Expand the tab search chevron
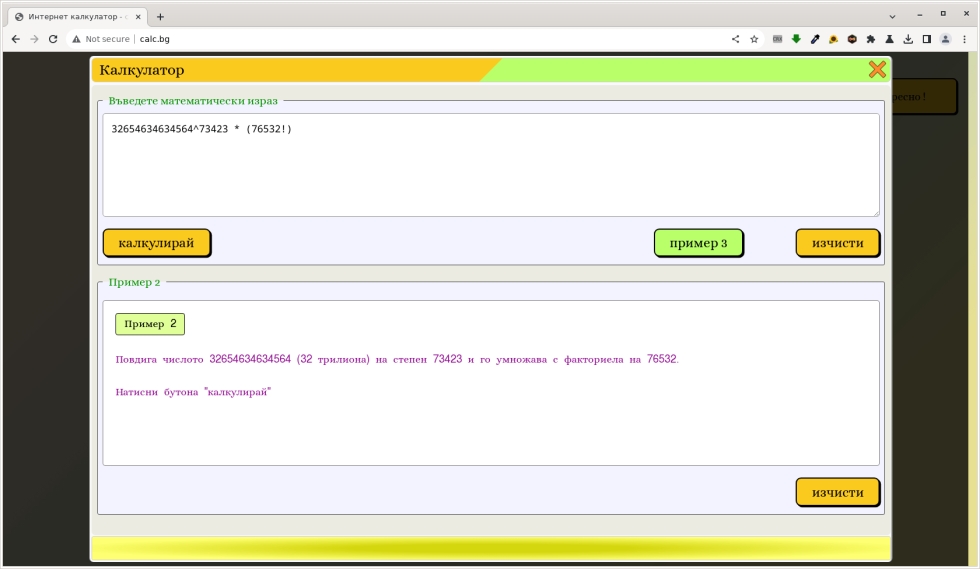Image resolution: width=980 pixels, height=569 pixels. click(x=893, y=16)
